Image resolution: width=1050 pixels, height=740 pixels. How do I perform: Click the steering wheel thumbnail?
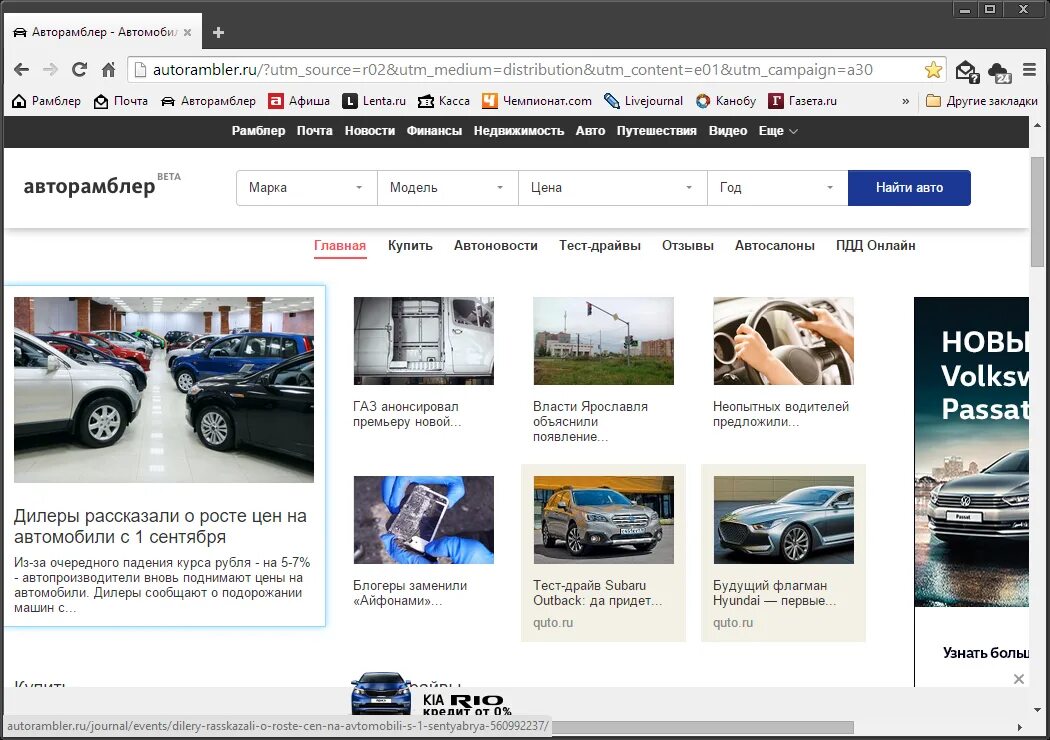pyautogui.click(x=783, y=341)
